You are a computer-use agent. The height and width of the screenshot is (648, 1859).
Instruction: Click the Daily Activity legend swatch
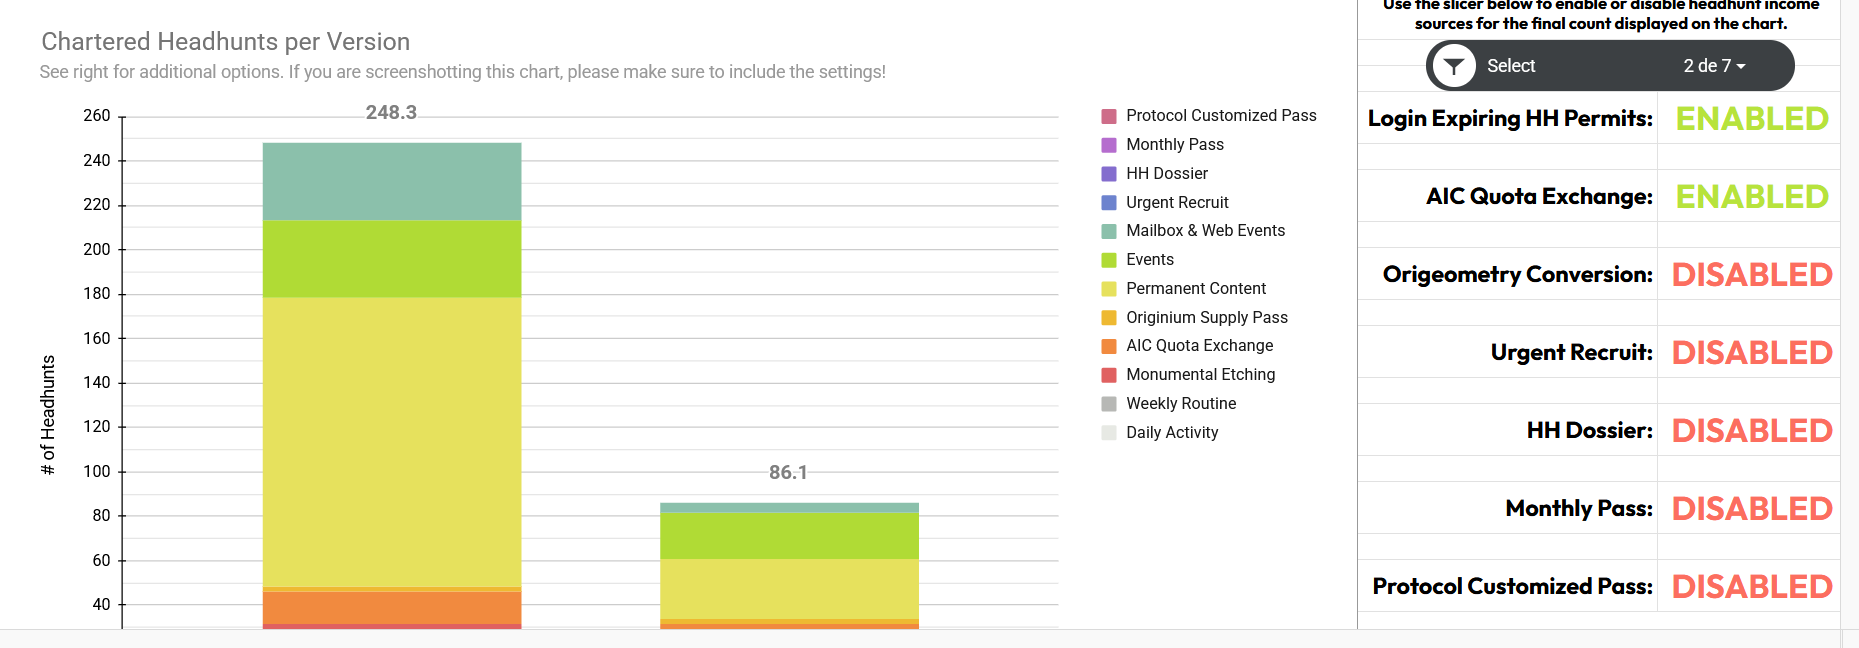1109,433
